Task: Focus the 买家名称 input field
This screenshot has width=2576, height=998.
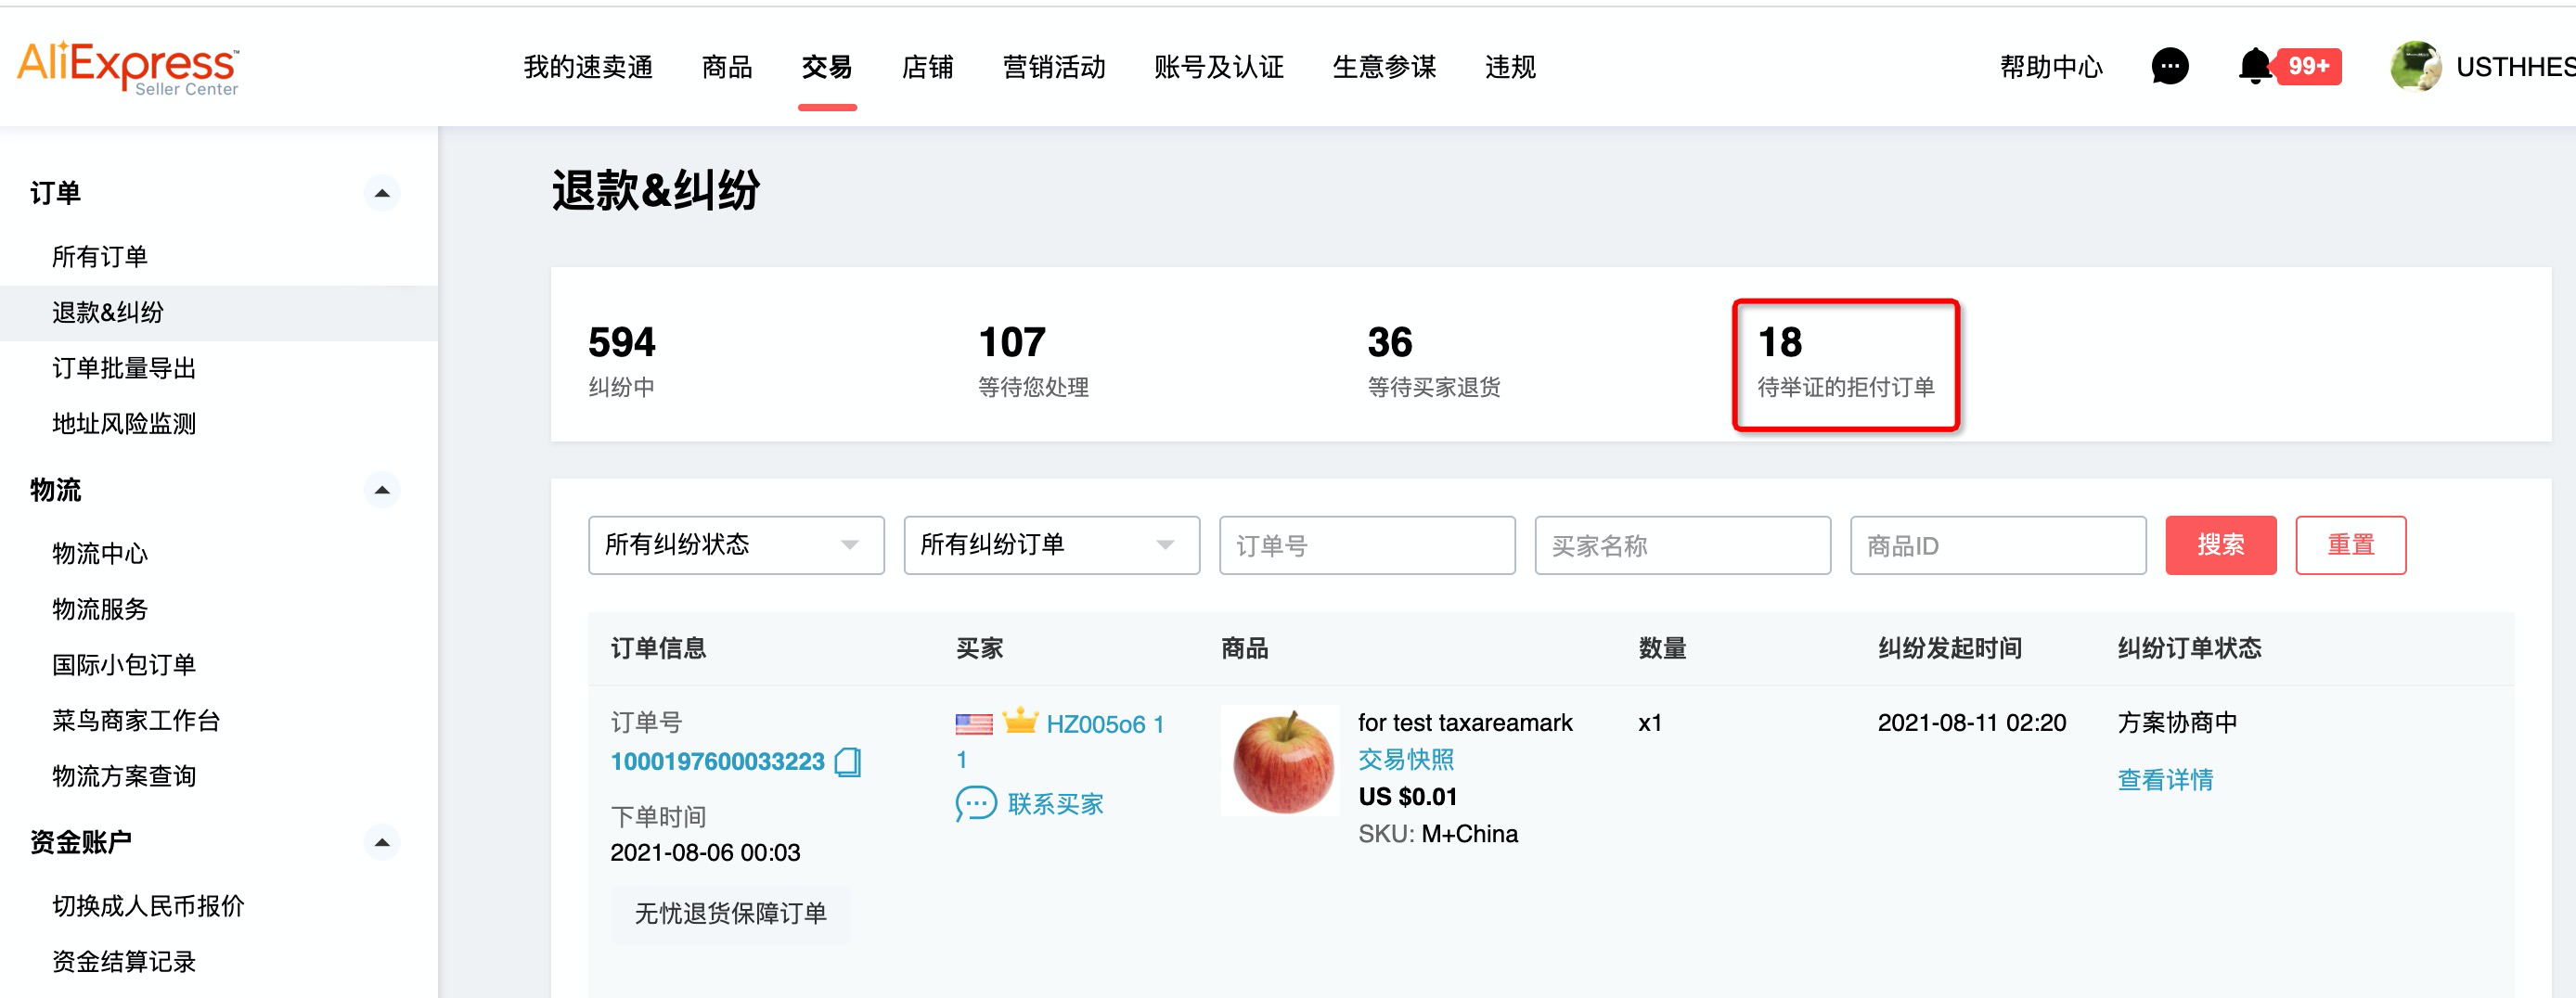Action: pos(1682,545)
